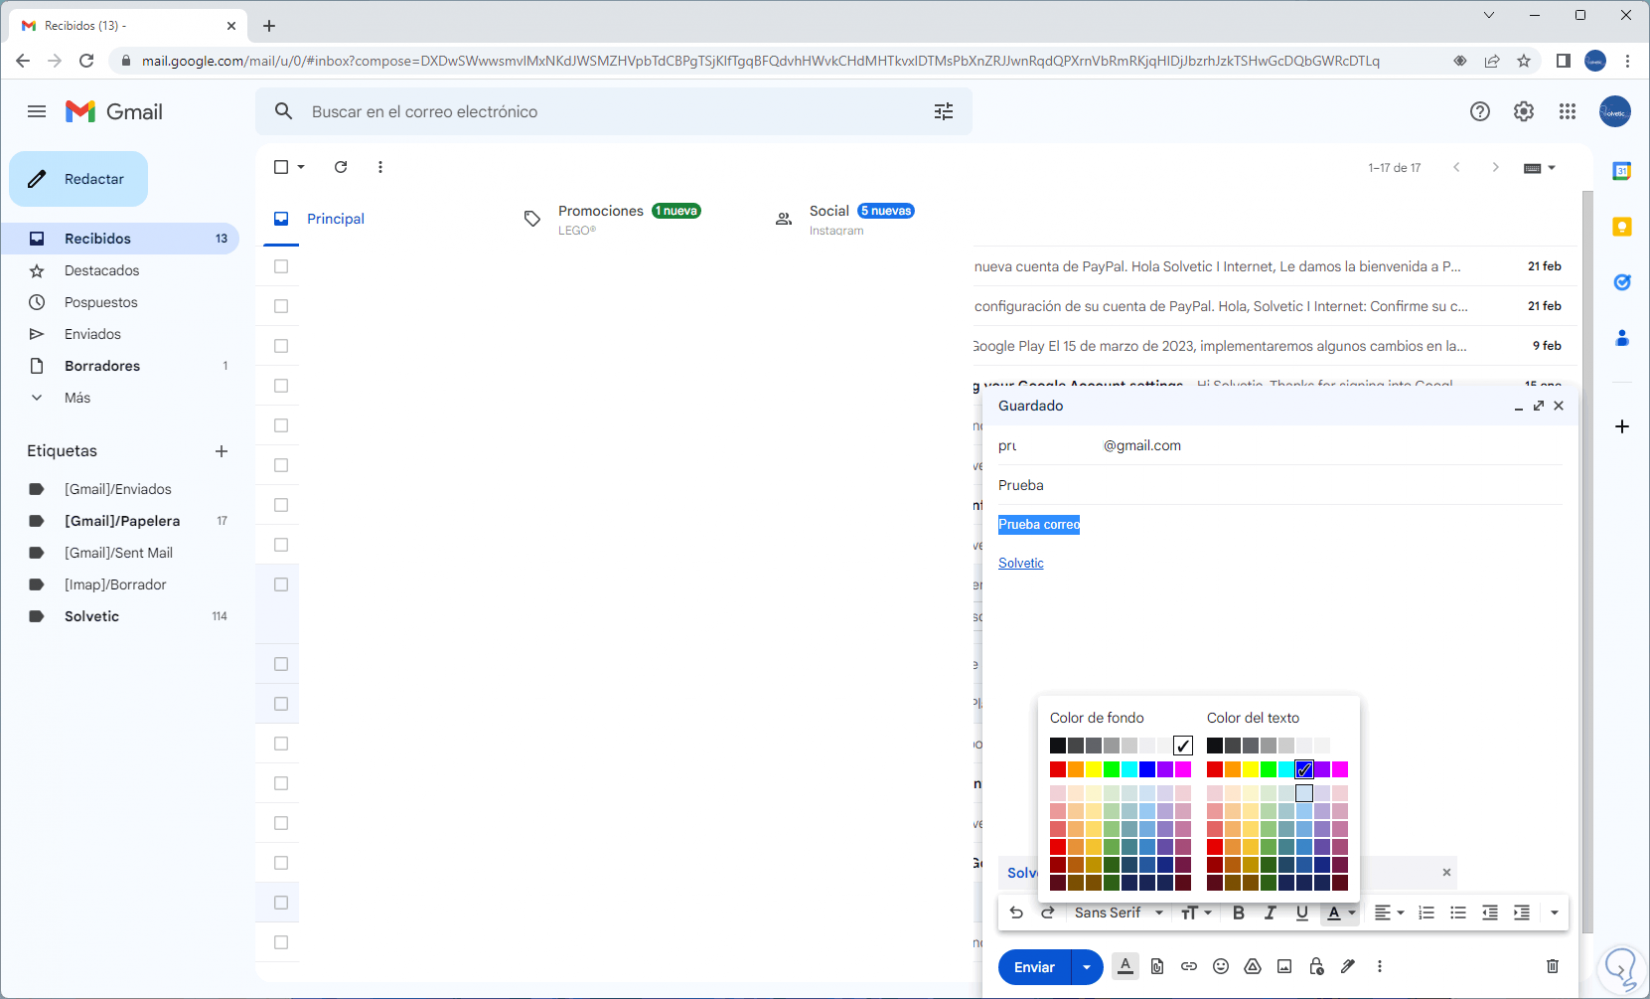Check the 21 feb PayPal bienvenida email checkbox
Image resolution: width=1650 pixels, height=999 pixels.
281,266
